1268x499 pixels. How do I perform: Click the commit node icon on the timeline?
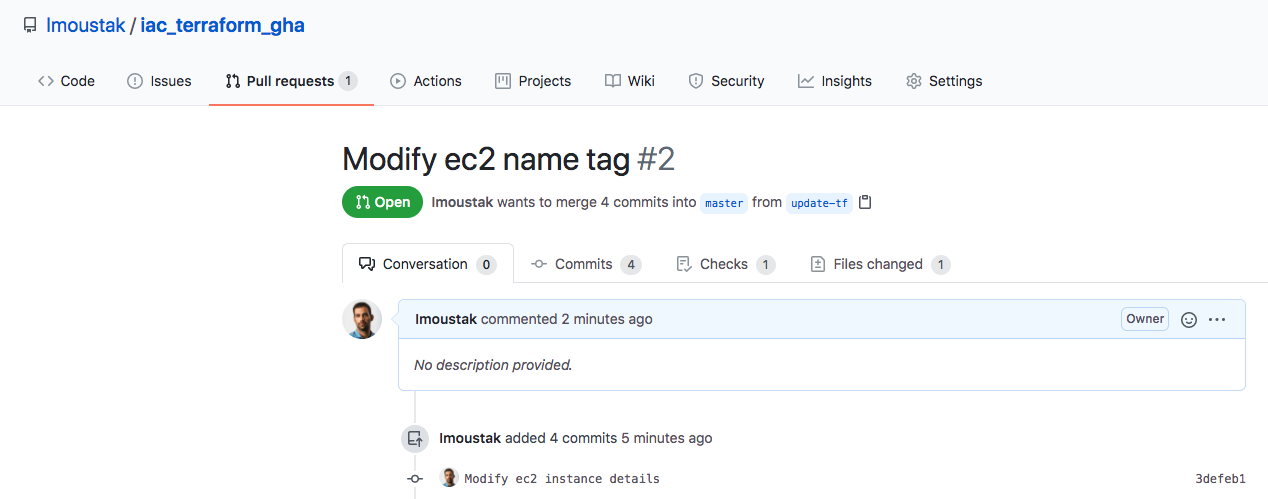coord(415,479)
